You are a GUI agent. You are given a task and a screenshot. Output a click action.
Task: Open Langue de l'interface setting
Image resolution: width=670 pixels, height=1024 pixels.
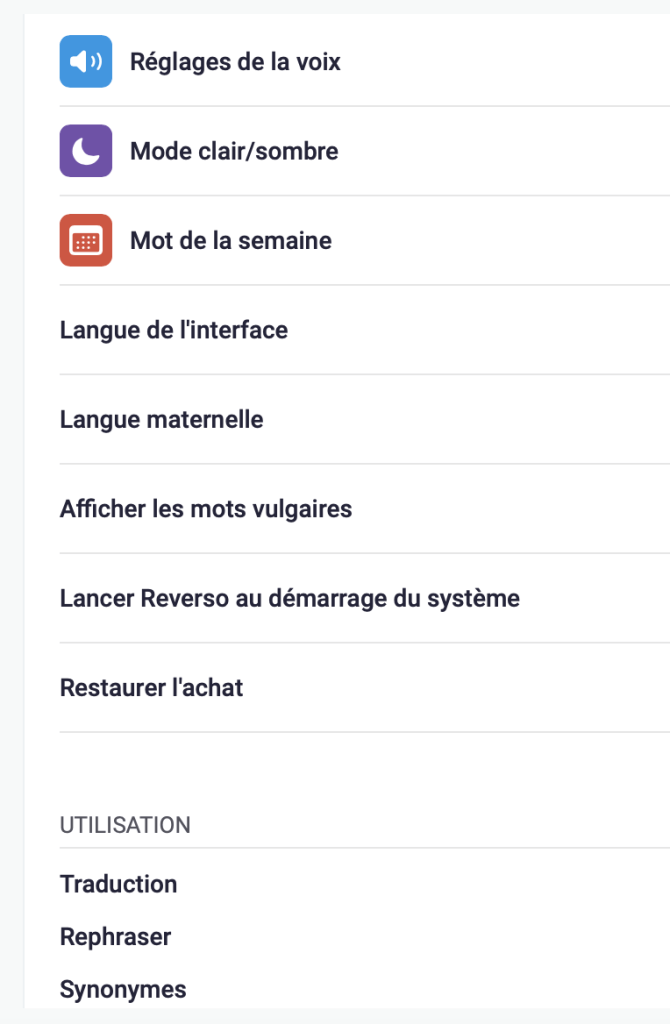coord(174,330)
